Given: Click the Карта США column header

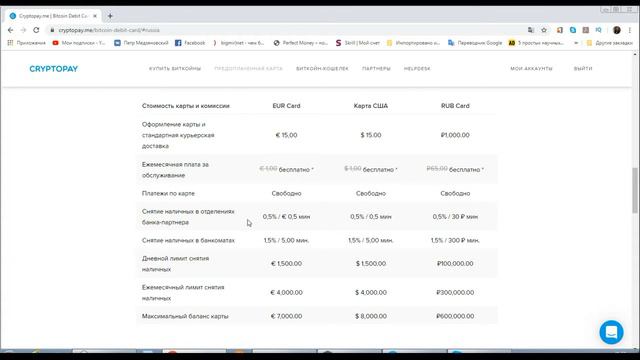Looking at the screenshot, I should pos(371,106).
